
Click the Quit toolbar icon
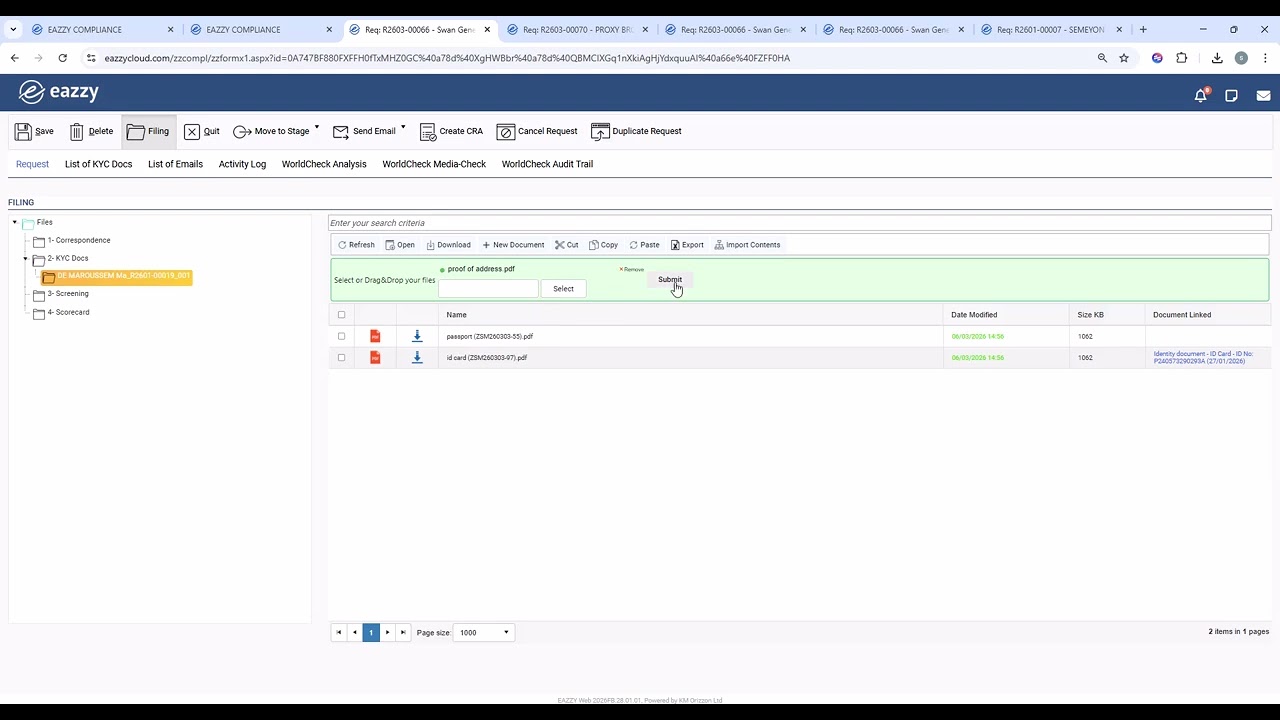click(192, 132)
